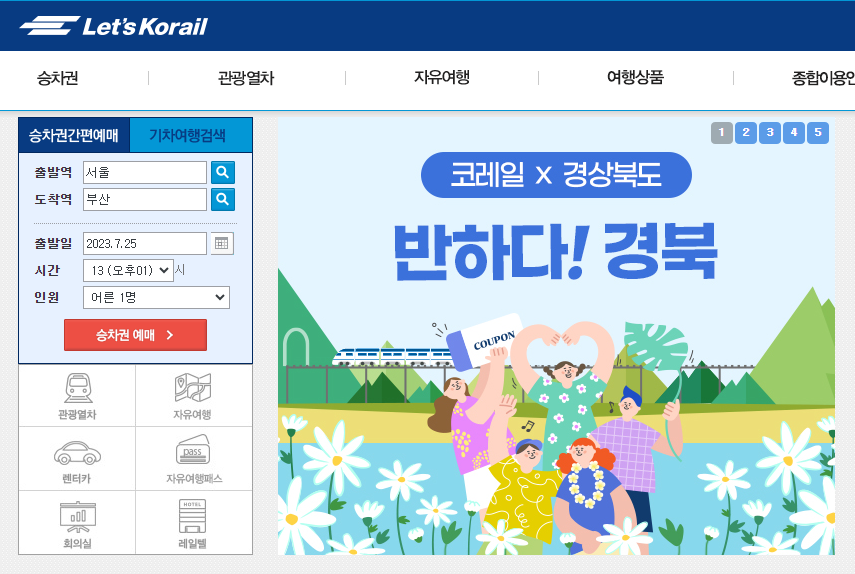Show banner slide 2
The height and width of the screenshot is (574, 855).
(745, 132)
